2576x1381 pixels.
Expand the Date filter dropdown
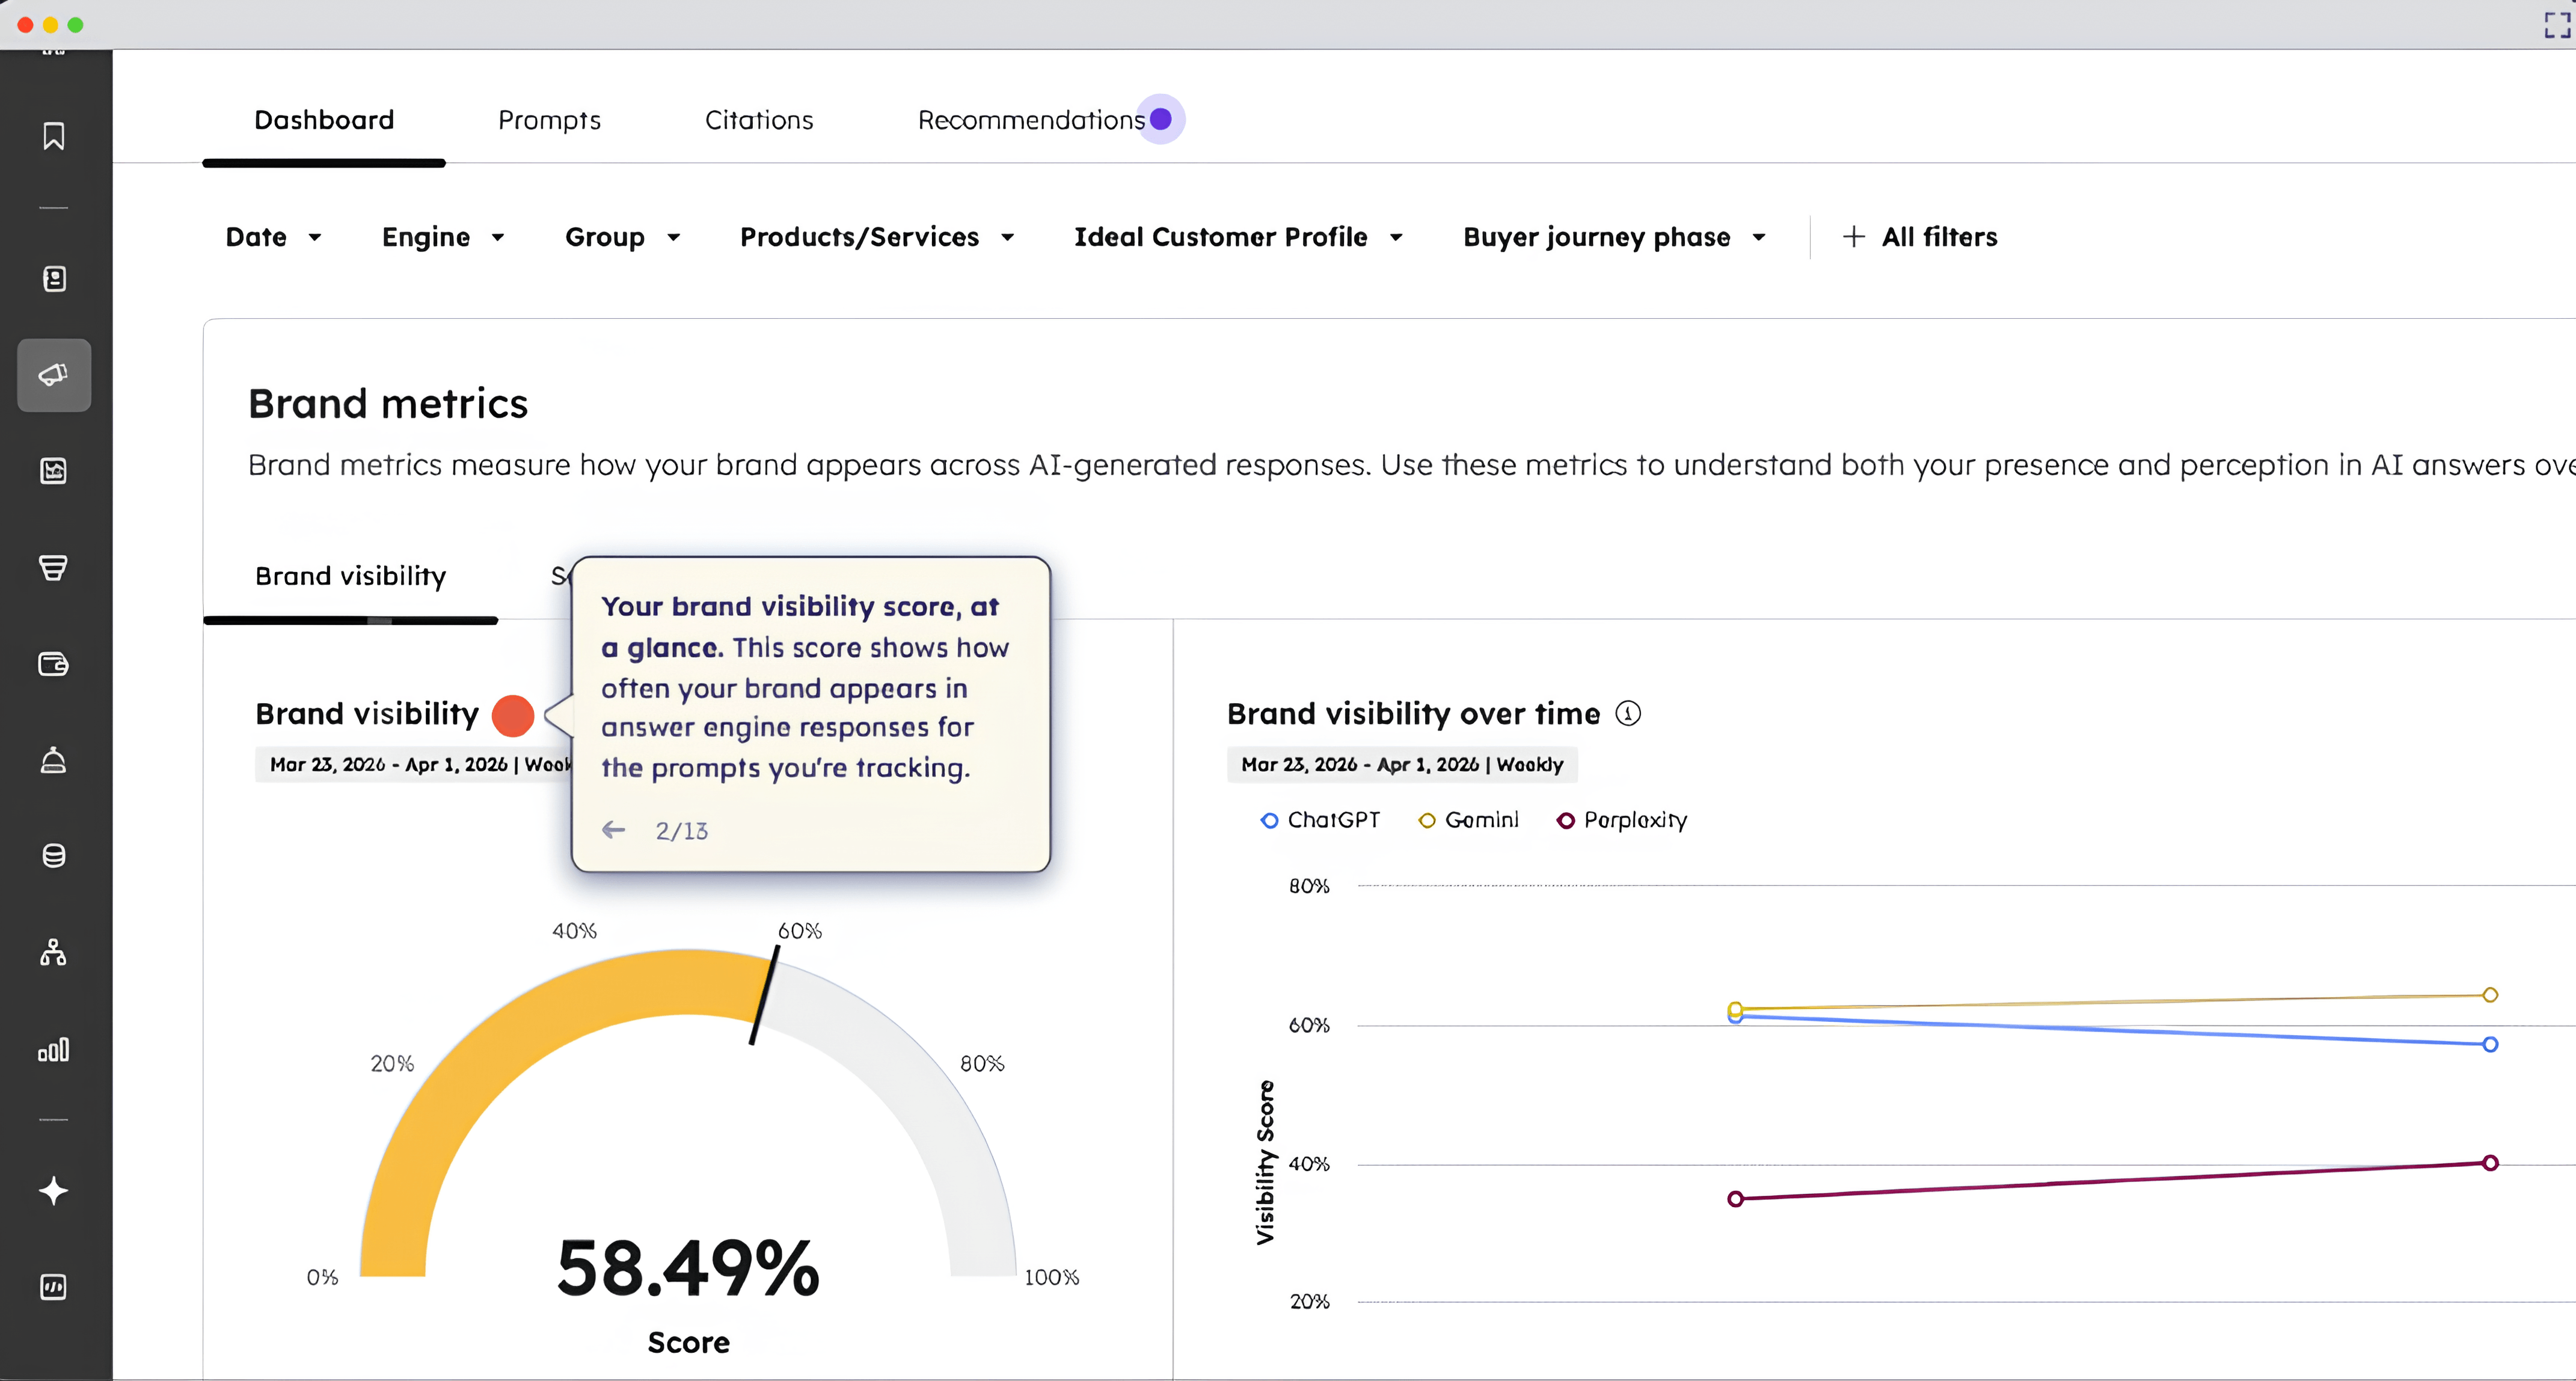273,237
